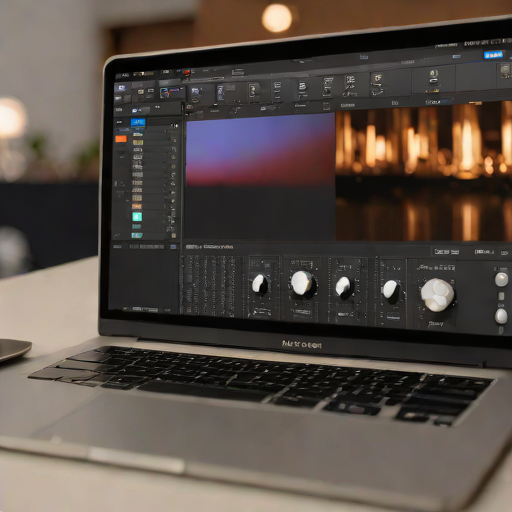Click the outlined button above the mixer at right
The width and height of the screenshot is (512, 512).
(x=446, y=251)
